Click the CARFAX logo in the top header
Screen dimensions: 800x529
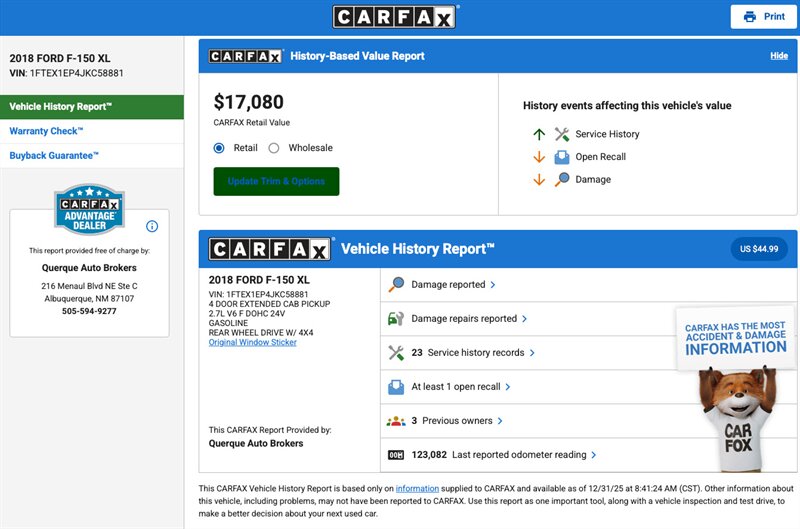(395, 17)
